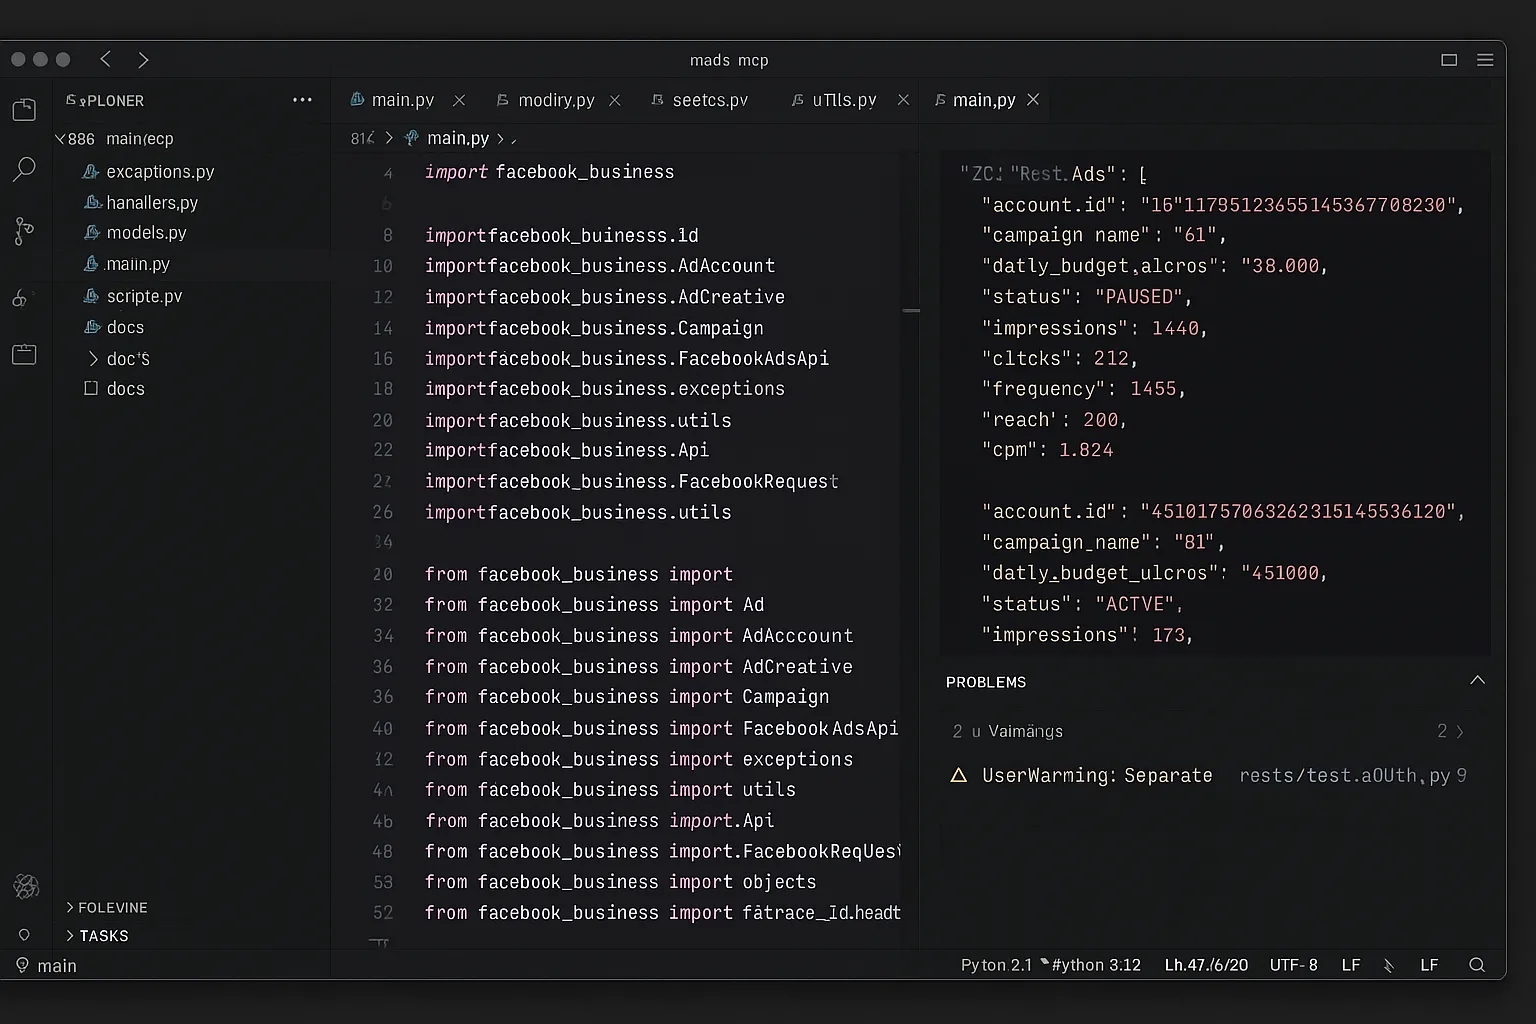1536x1024 pixels.
Task: Click the warning triangle next to UserWarning
Action: pyautogui.click(x=958, y=775)
